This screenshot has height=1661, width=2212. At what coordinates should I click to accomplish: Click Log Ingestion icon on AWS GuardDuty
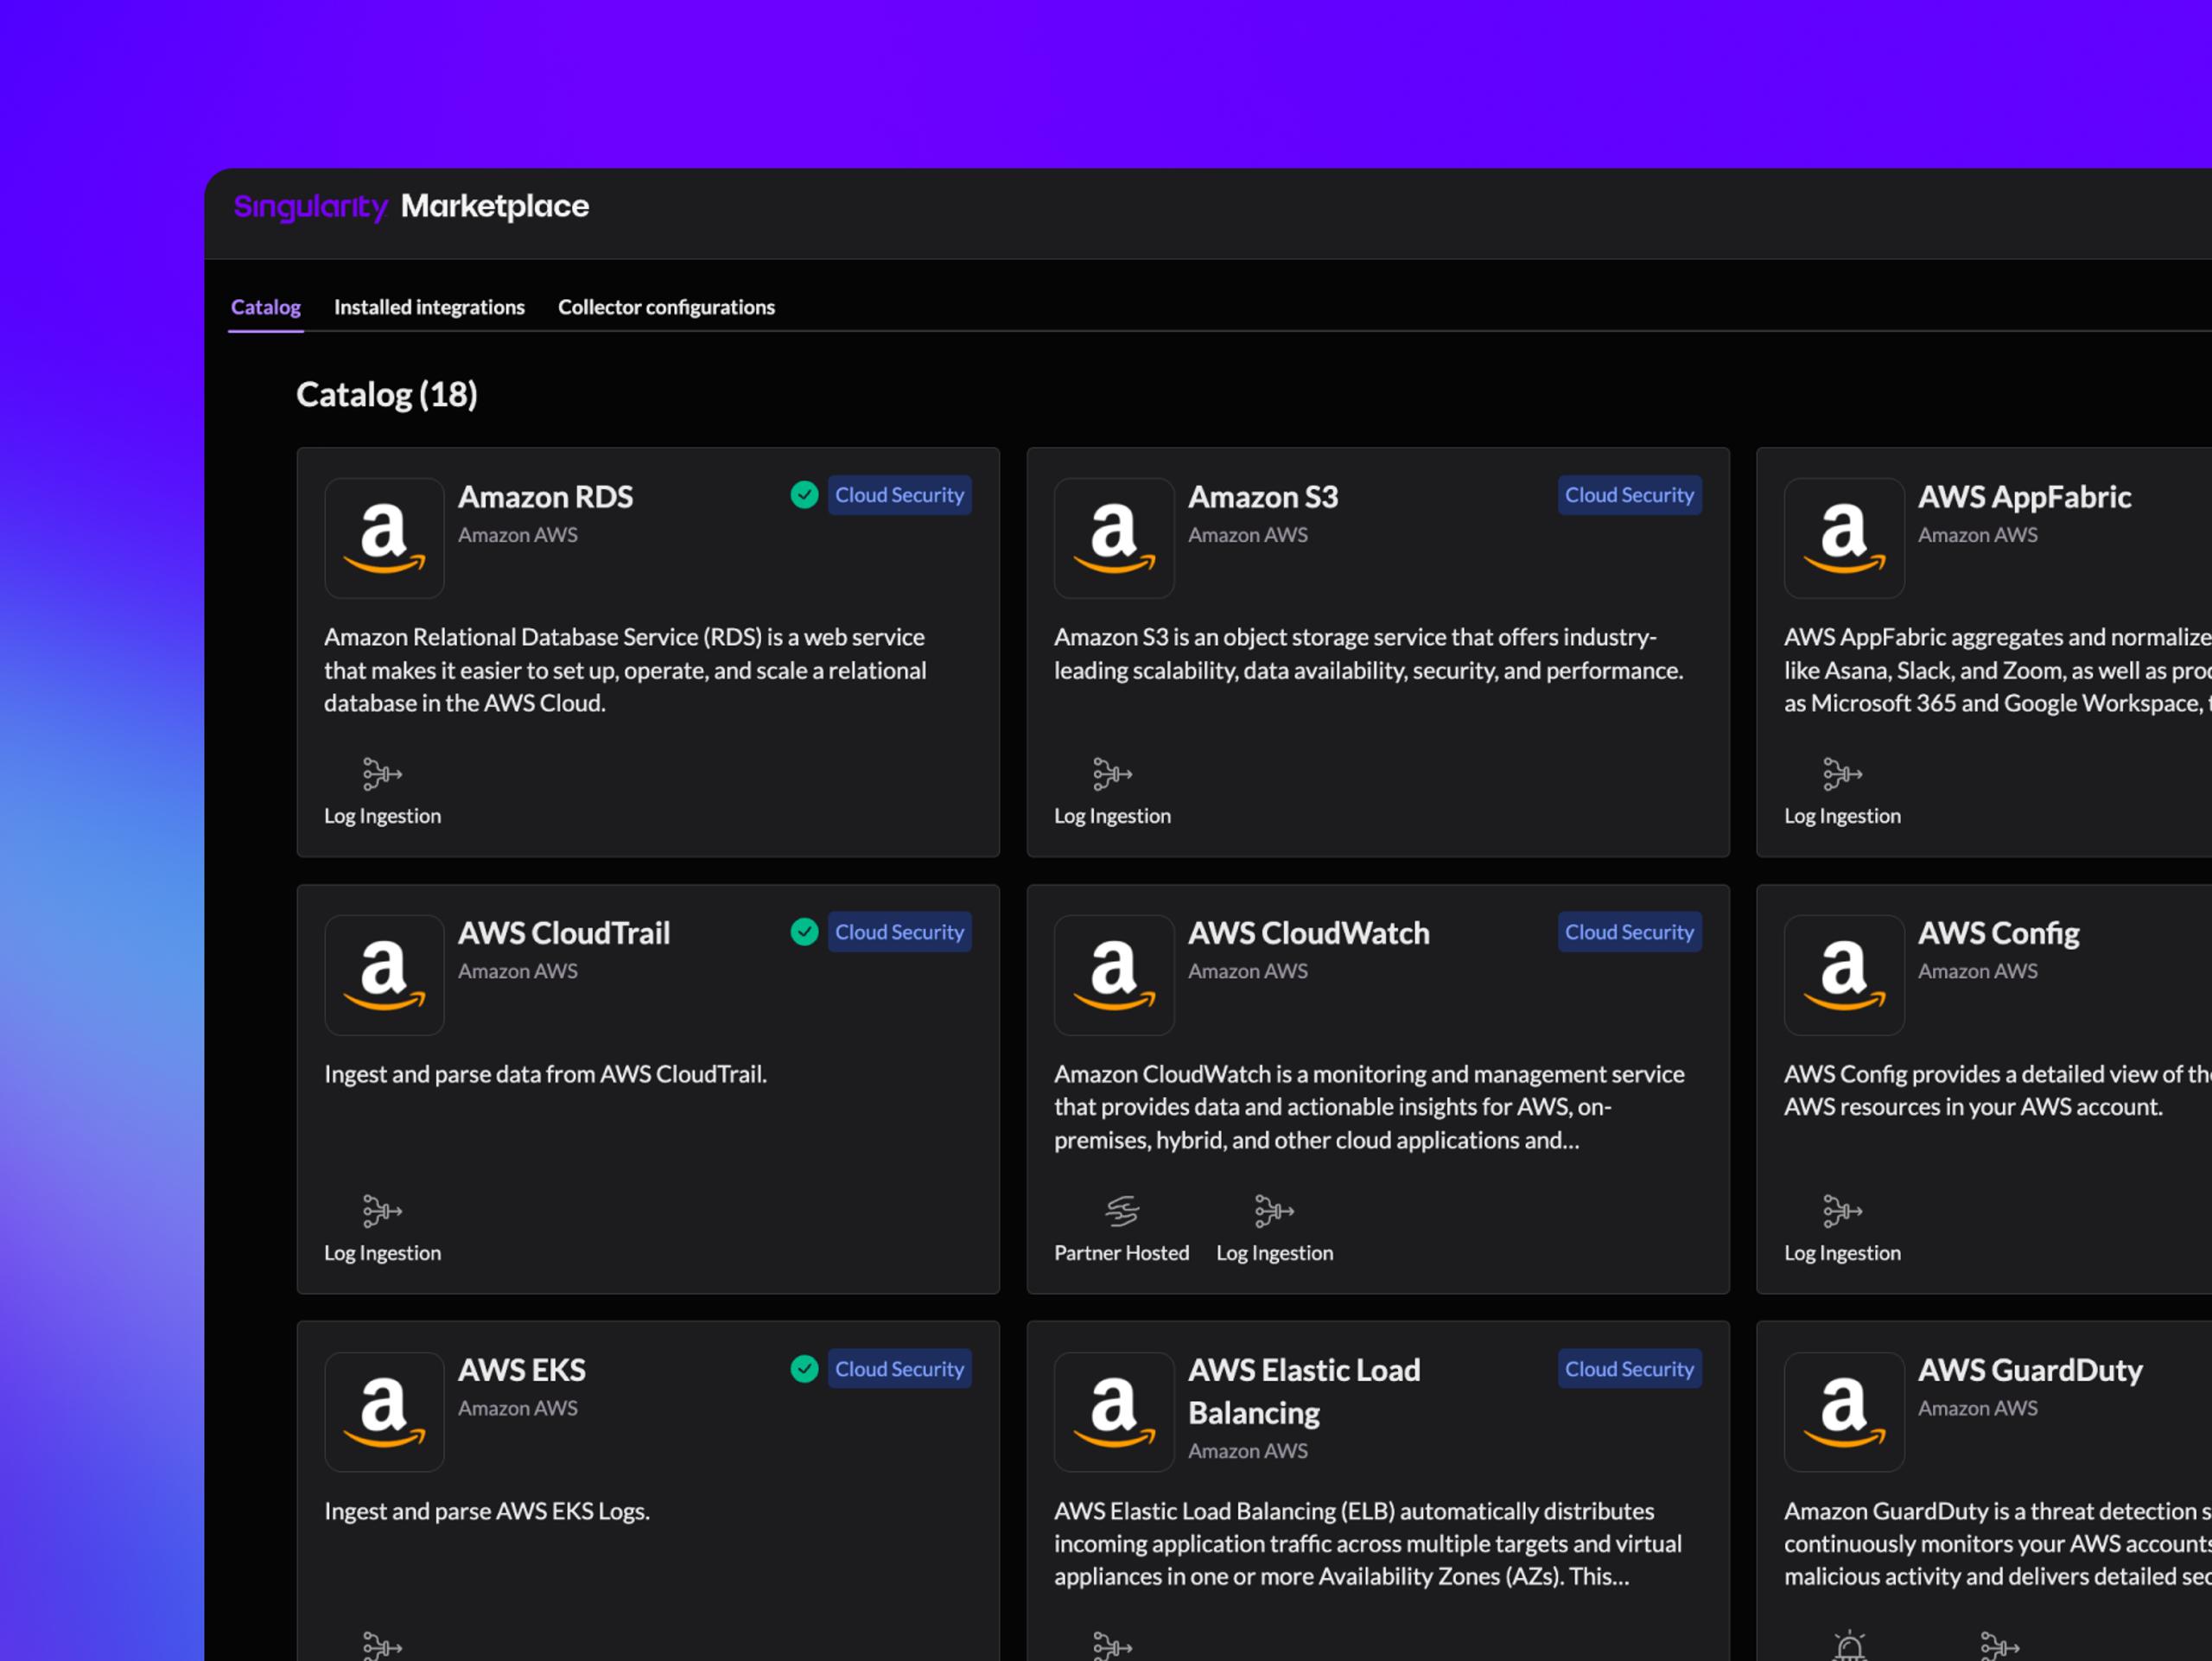pyautogui.click(x=2000, y=1646)
